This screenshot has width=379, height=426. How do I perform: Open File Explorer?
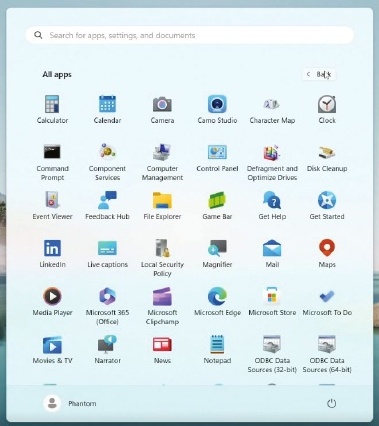tap(162, 205)
